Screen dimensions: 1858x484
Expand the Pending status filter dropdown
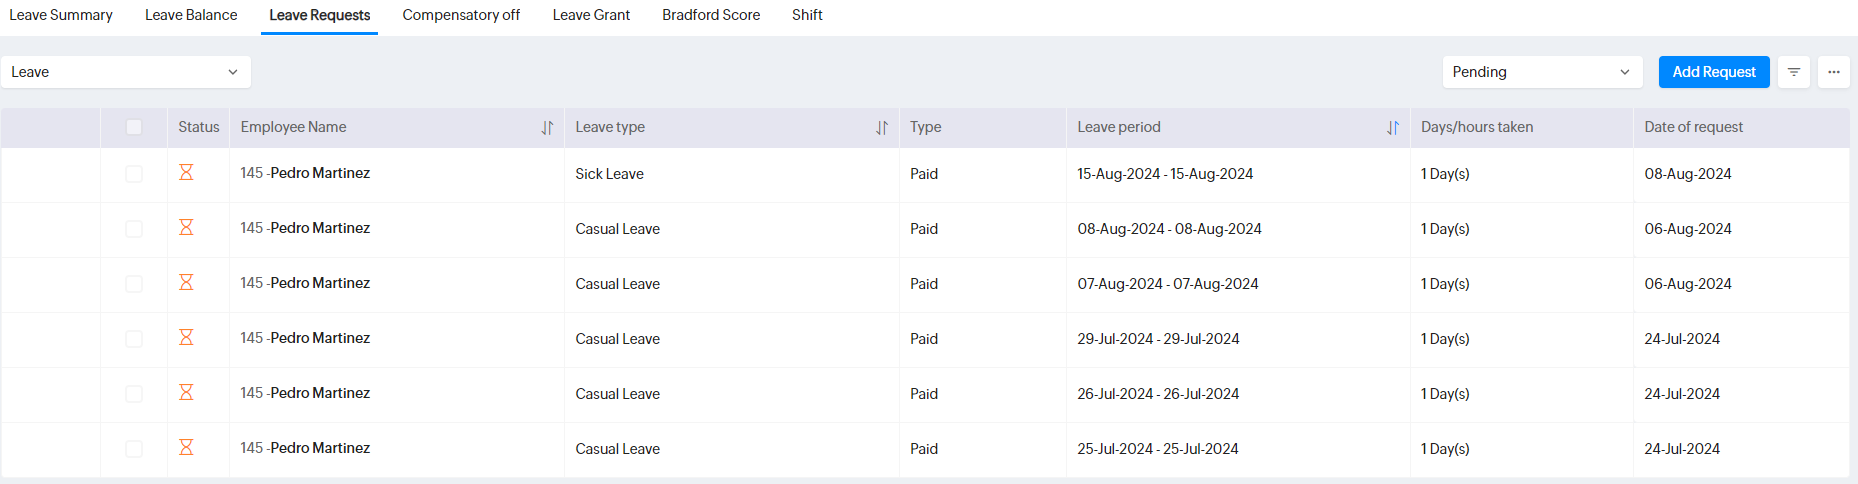pos(1541,72)
